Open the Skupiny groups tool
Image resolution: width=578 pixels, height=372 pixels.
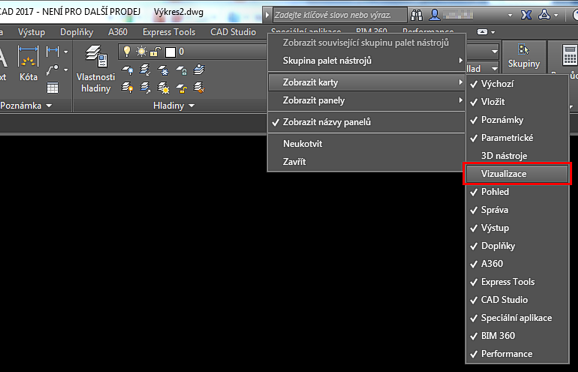click(x=523, y=56)
